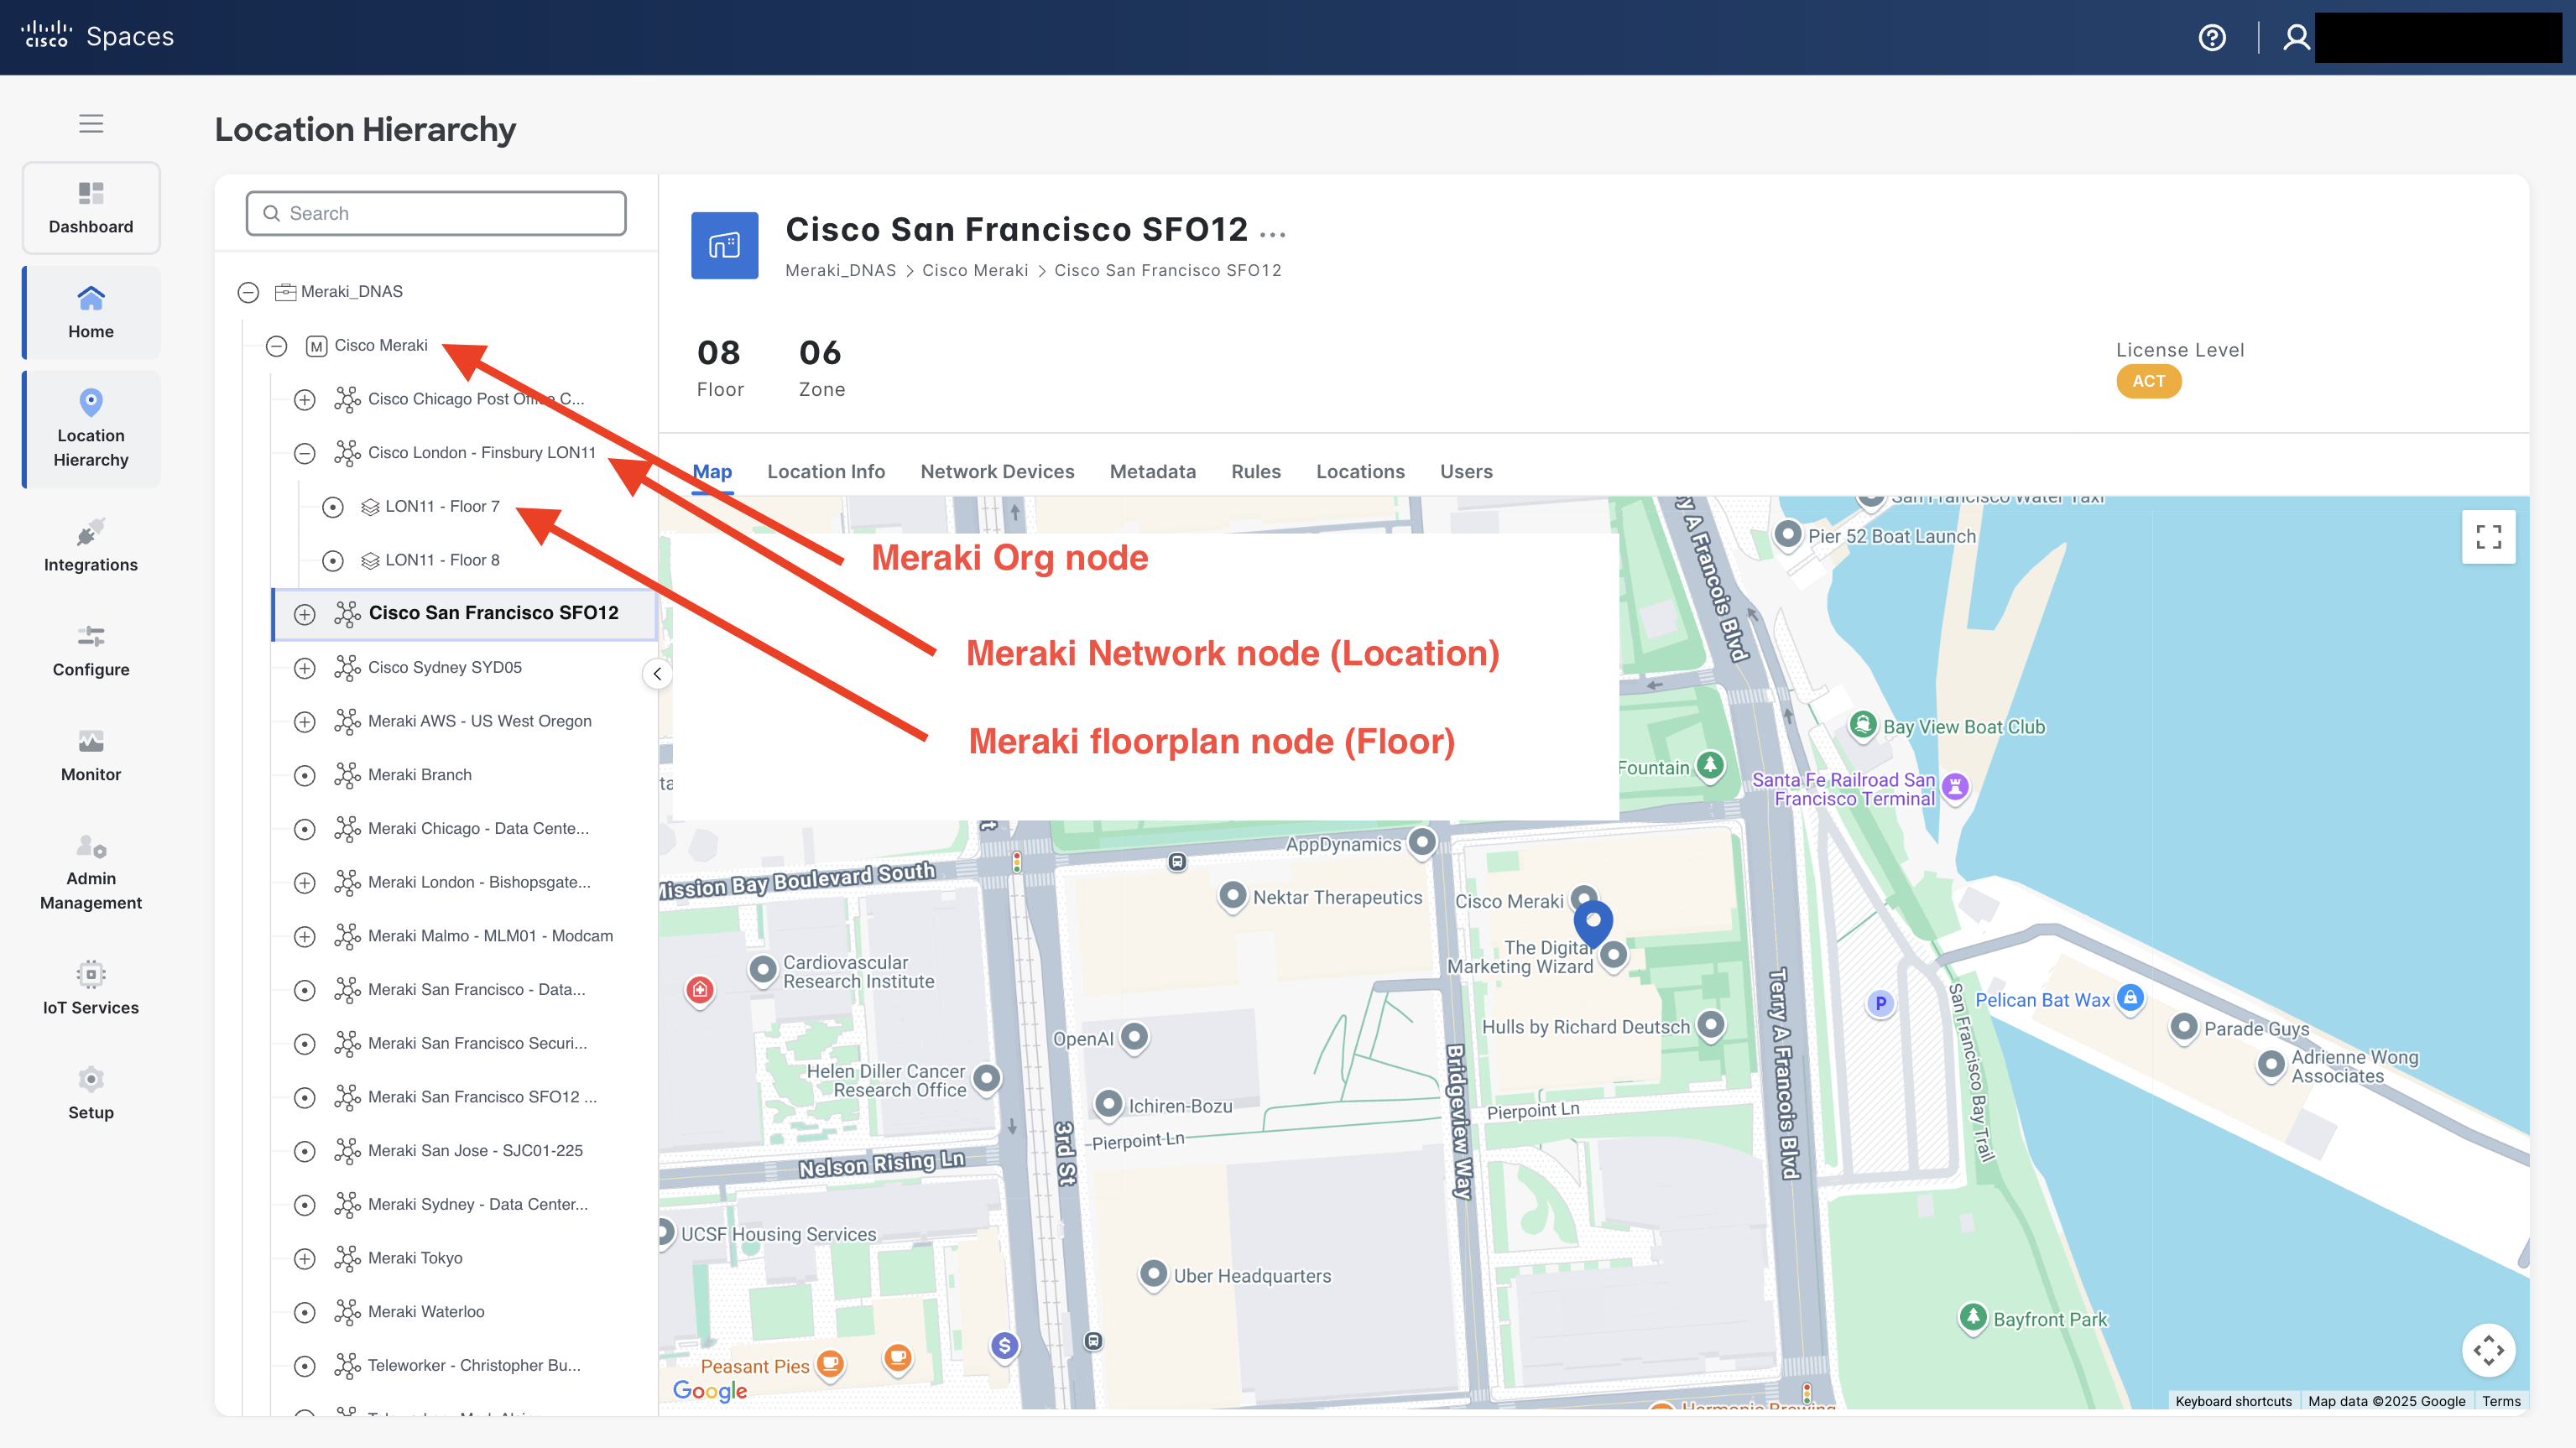Toggle fullscreen on the map
This screenshot has width=2576, height=1448.
point(2490,537)
